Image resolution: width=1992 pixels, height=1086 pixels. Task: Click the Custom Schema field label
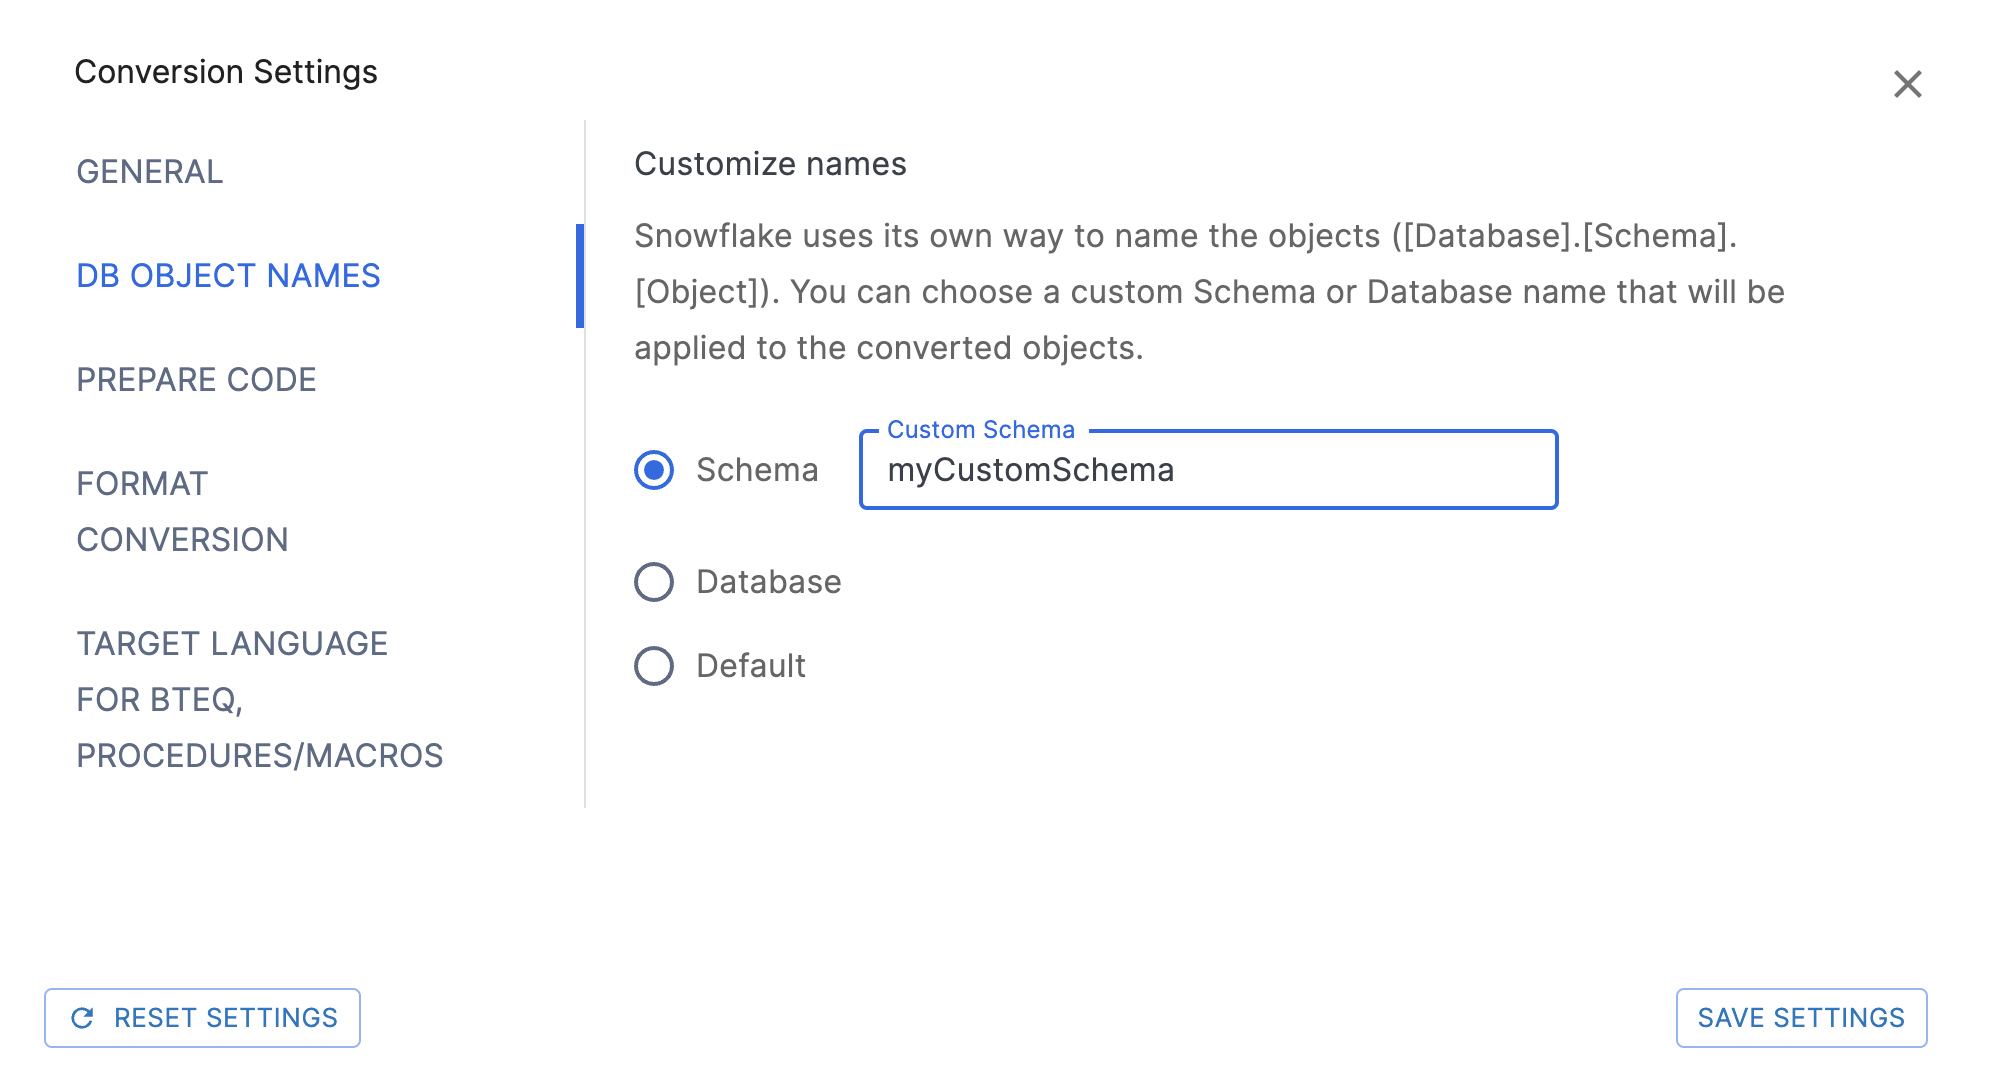click(981, 429)
